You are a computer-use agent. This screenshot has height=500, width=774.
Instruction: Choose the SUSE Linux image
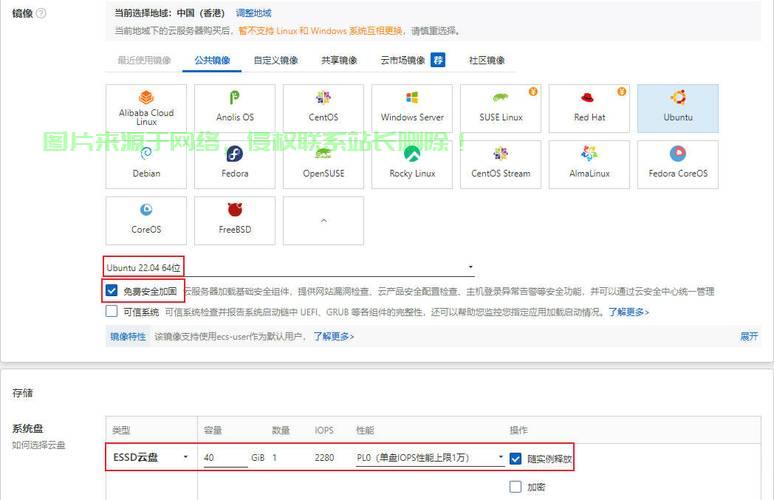tap(501, 108)
